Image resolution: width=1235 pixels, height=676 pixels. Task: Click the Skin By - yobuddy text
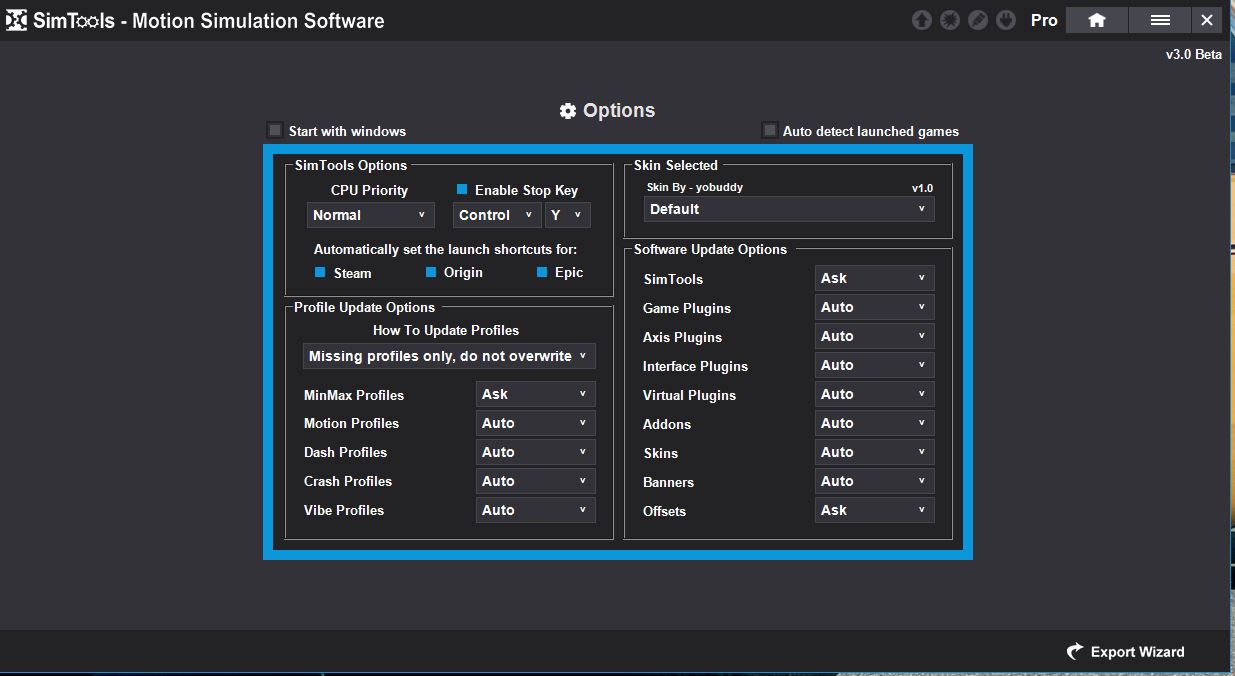tap(695, 187)
